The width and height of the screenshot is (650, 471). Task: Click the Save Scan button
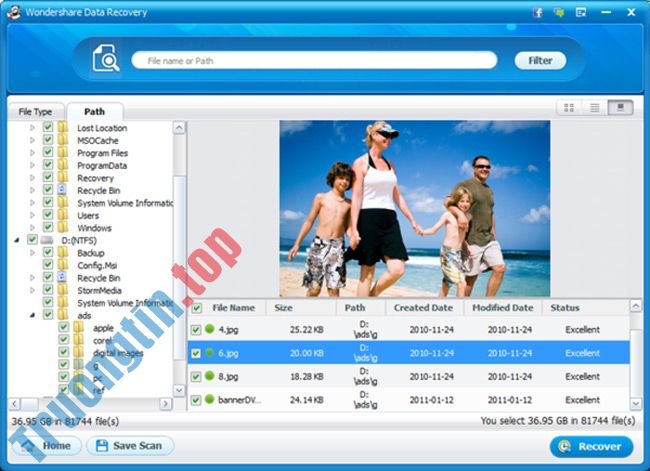coord(130,446)
